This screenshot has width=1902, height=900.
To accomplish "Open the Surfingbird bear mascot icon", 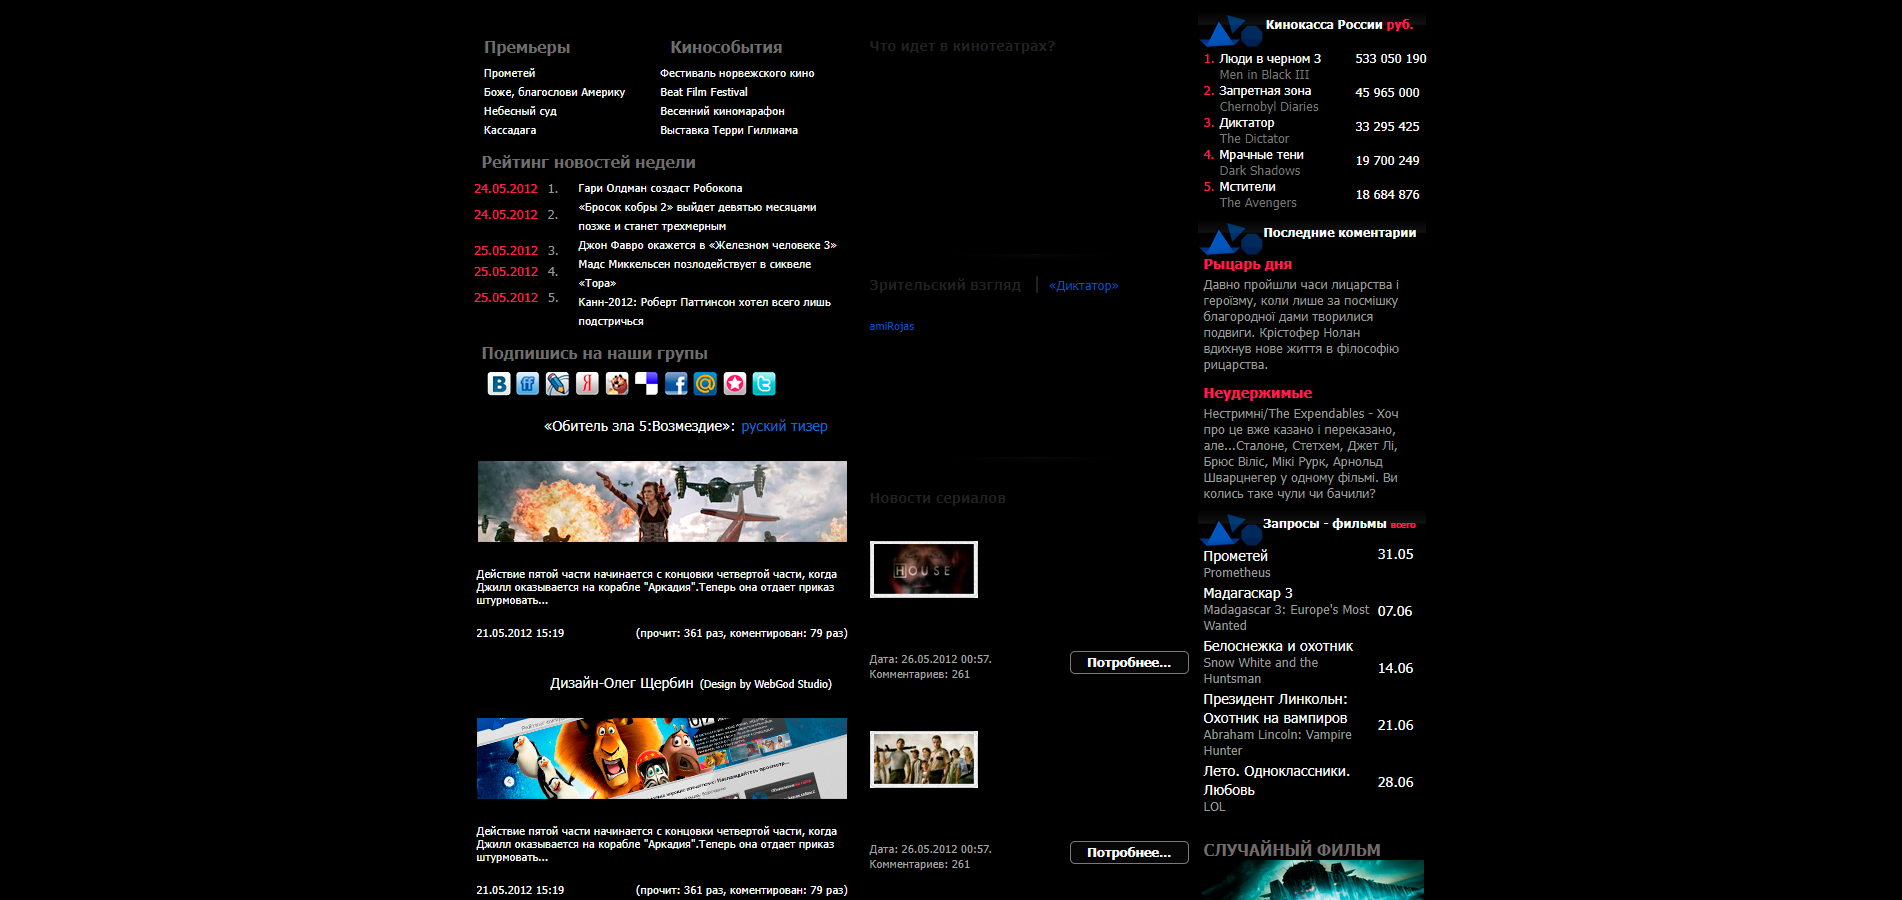I will click(x=617, y=384).
